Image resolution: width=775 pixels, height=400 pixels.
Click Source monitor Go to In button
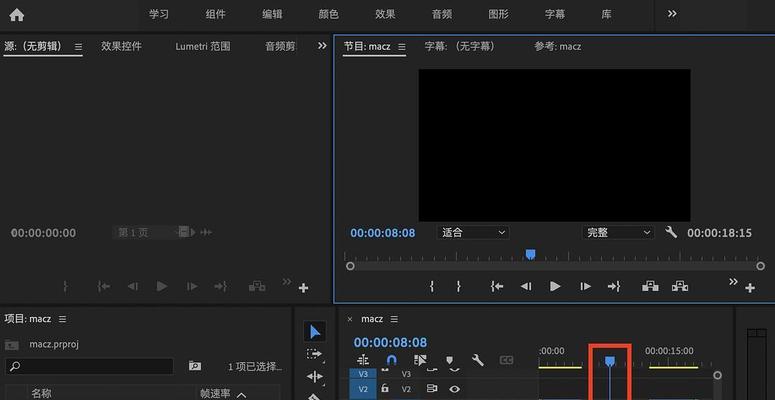104,286
